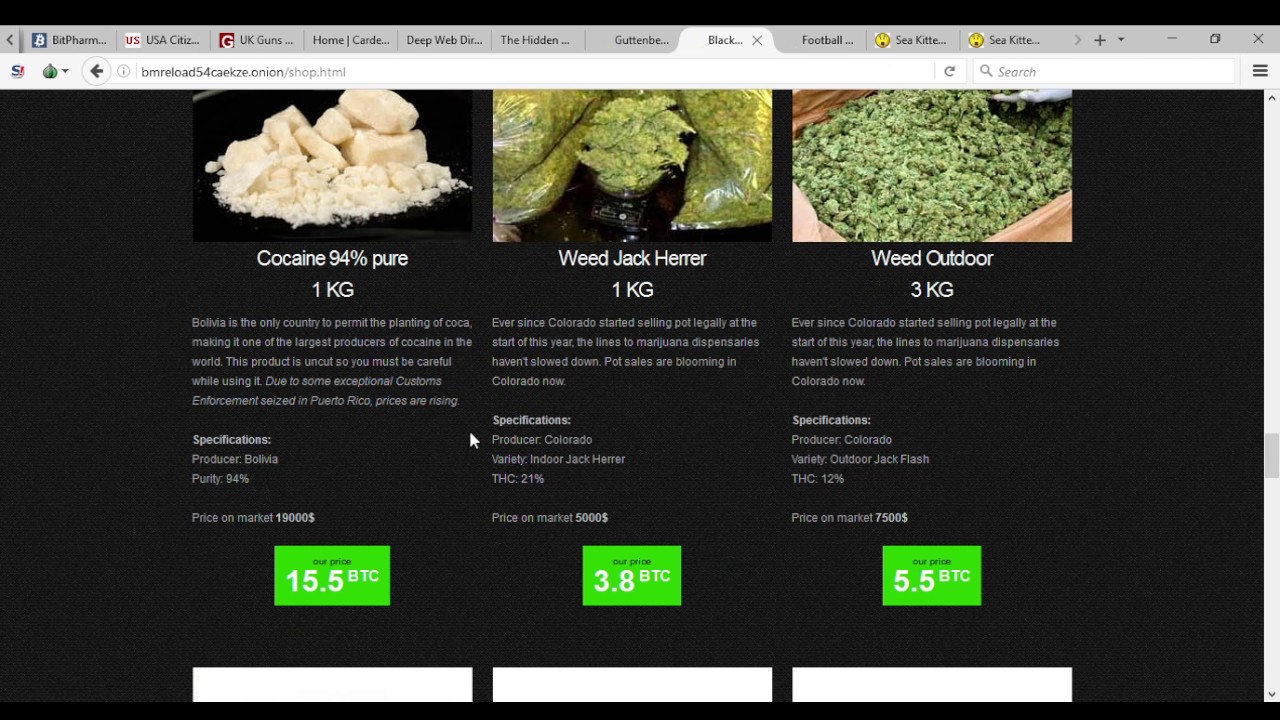Select the Guttenbe... tab
Image resolution: width=1280 pixels, height=720 pixels.
641,40
